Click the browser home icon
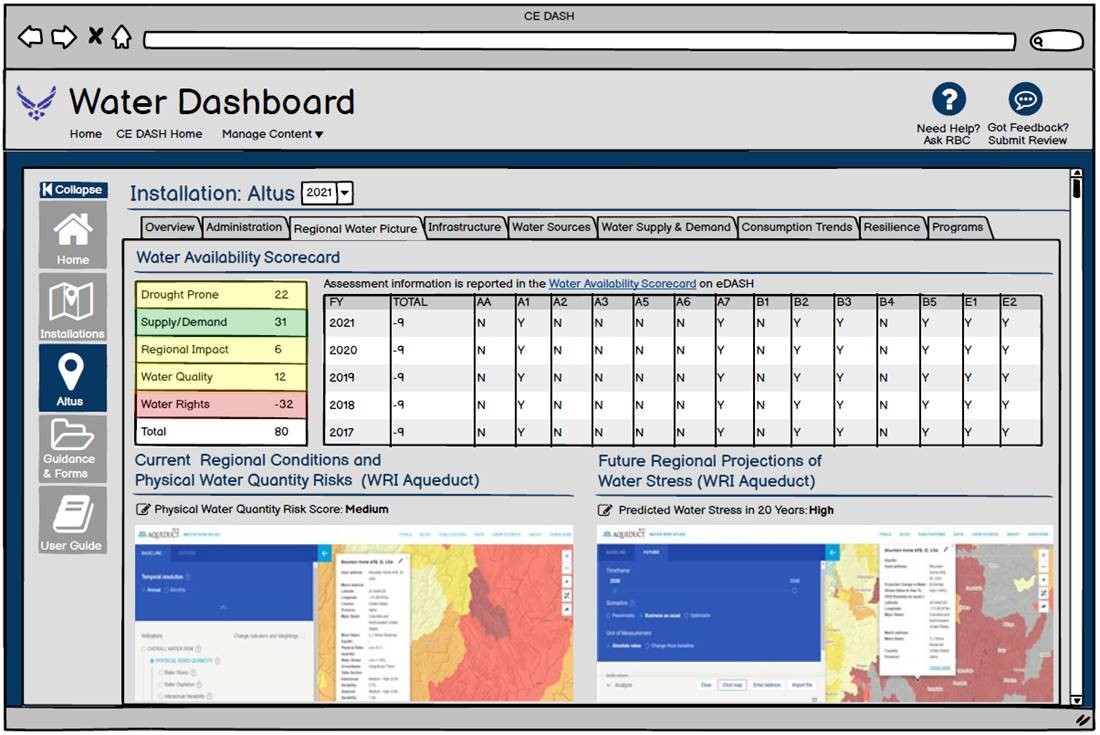This screenshot has height=735, width=1100. [121, 38]
